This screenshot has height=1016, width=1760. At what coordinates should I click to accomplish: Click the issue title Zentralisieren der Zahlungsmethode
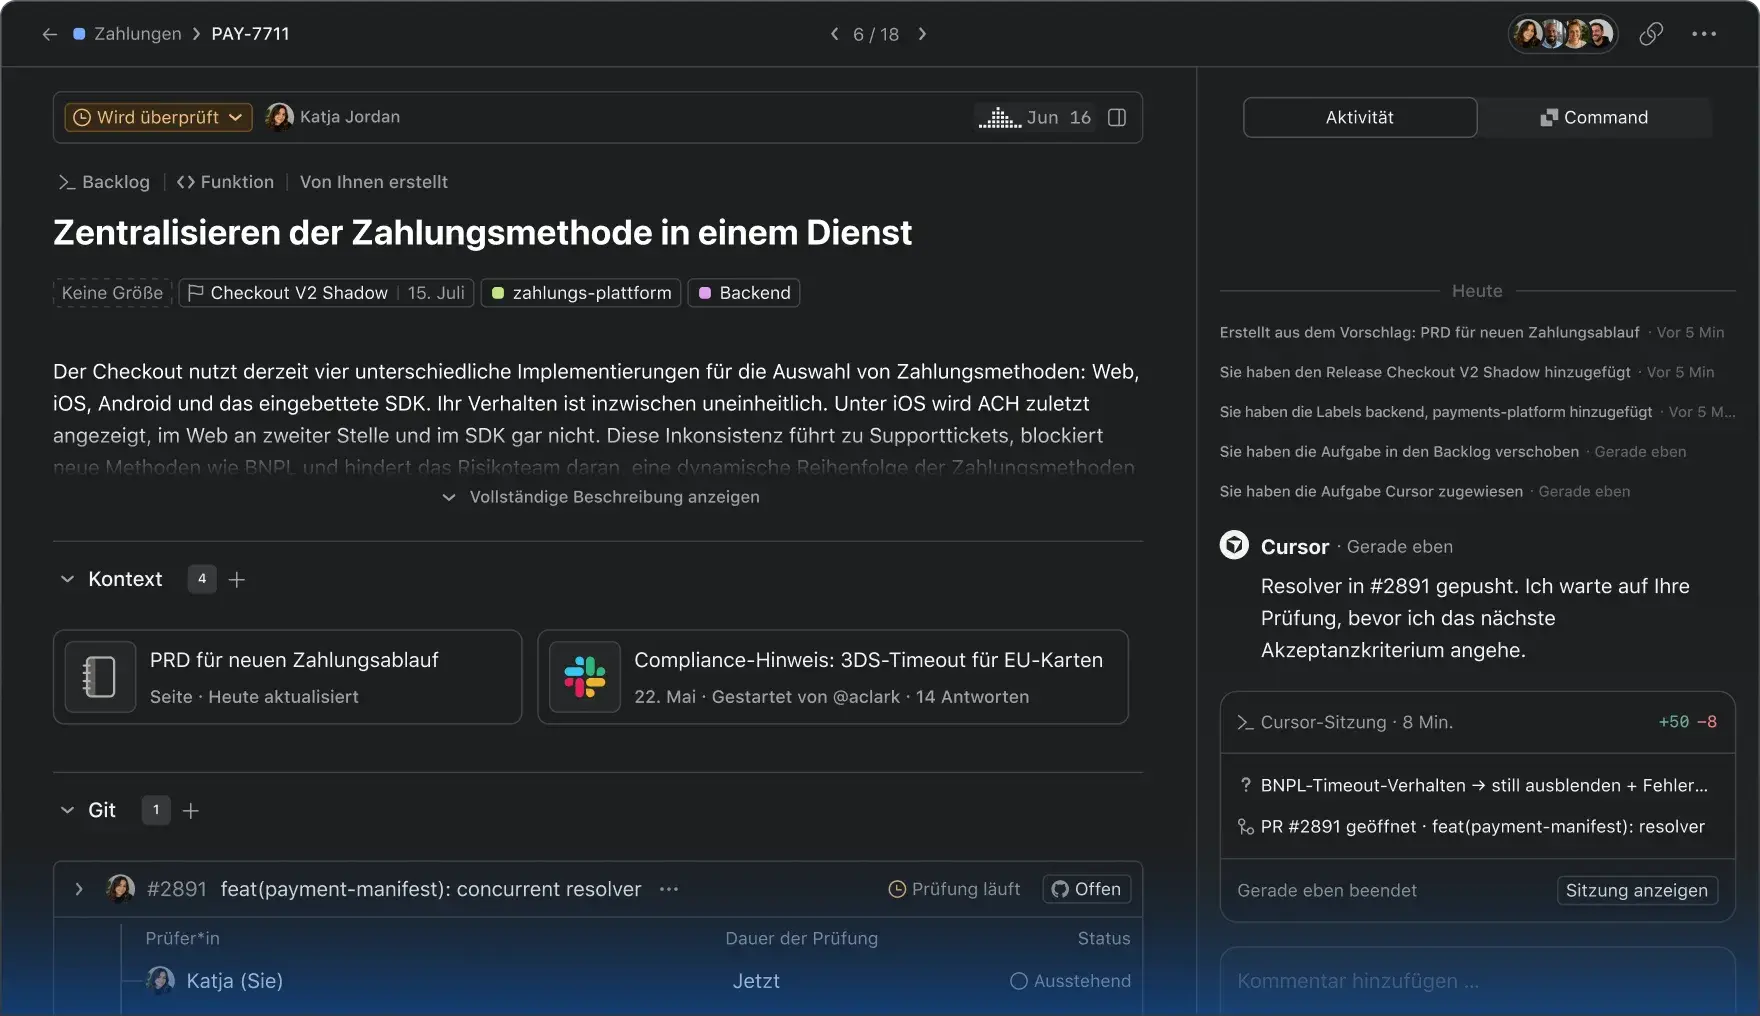(482, 232)
